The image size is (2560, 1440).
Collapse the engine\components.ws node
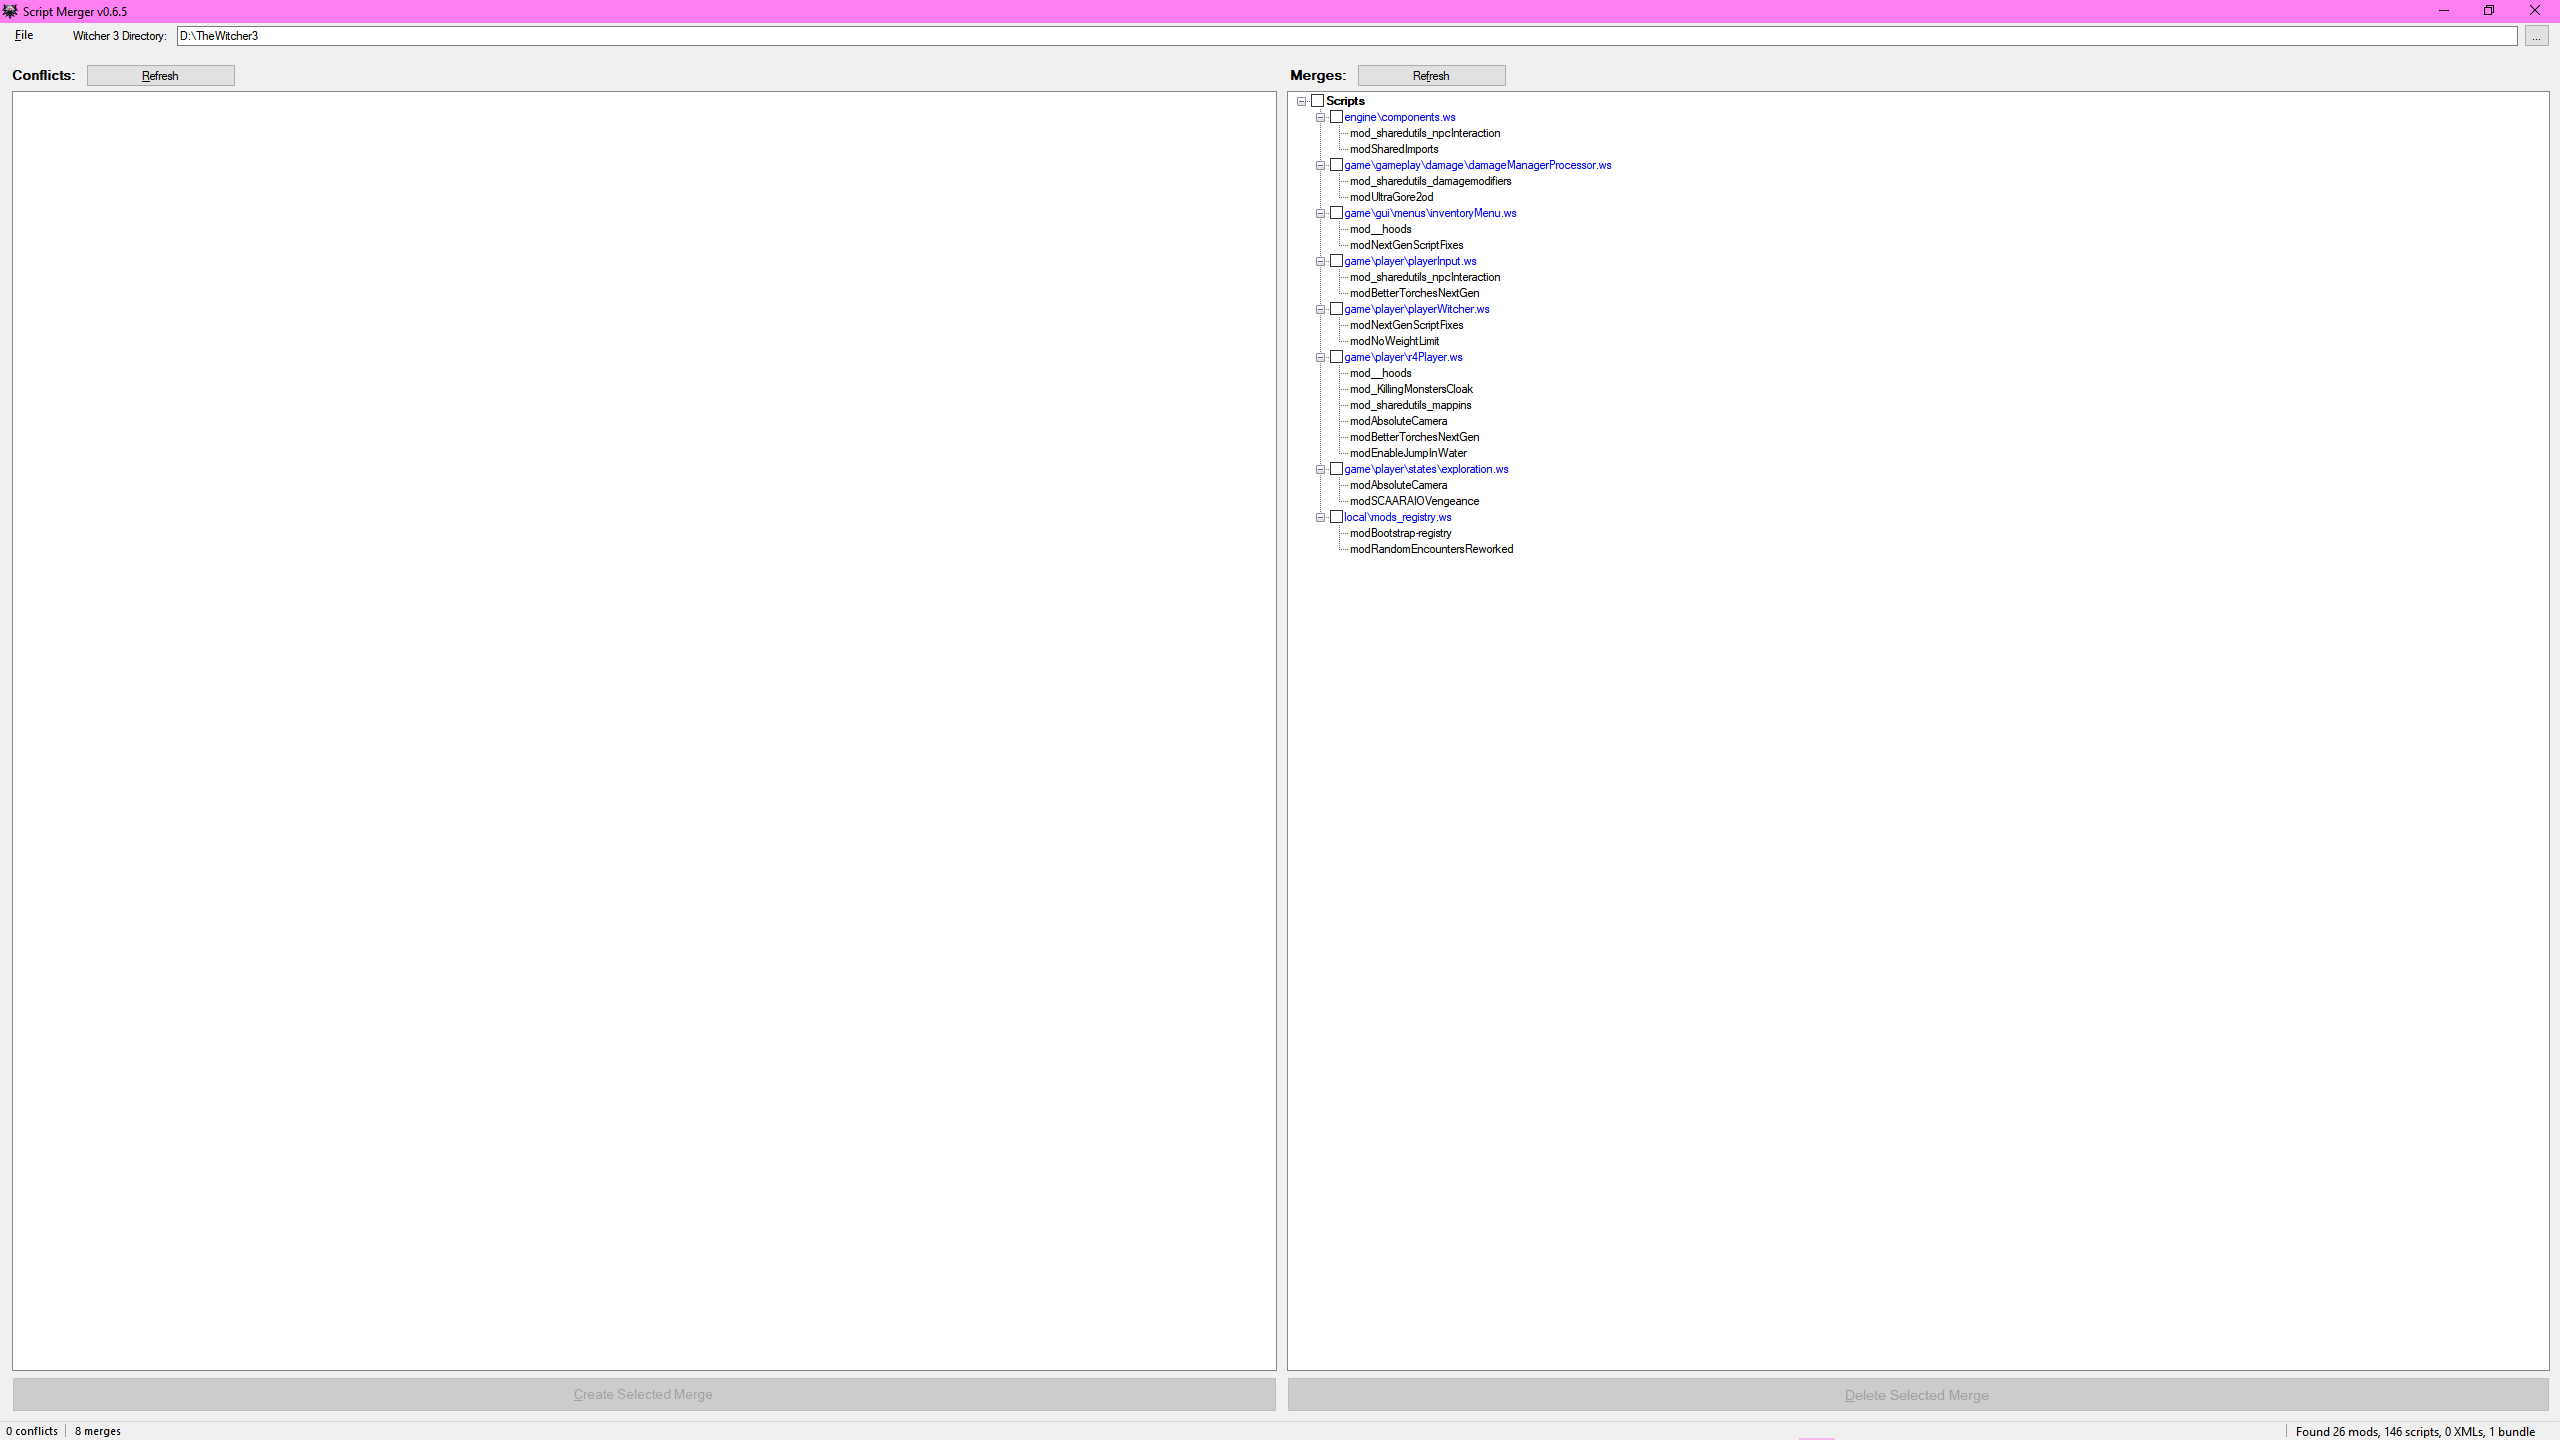1320,117
